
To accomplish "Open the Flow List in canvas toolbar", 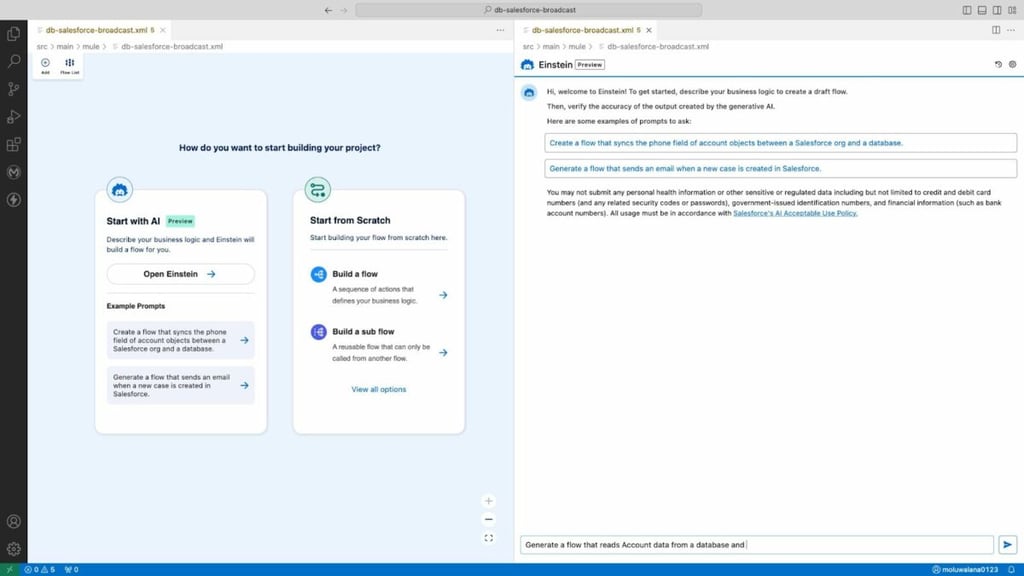I will (69, 66).
